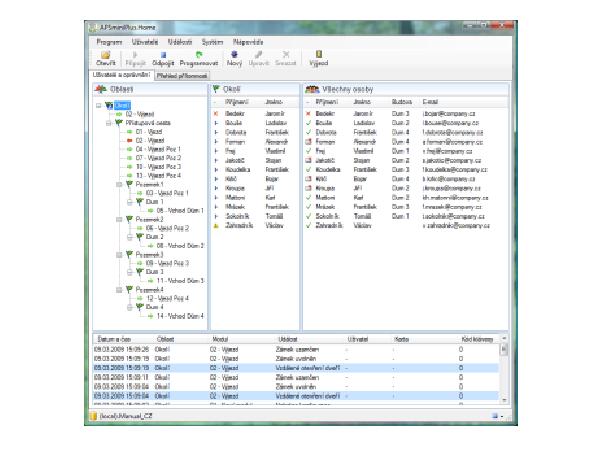Collapse the Pozemek 1 tree node
The height and width of the screenshot is (450, 600).
point(118,184)
